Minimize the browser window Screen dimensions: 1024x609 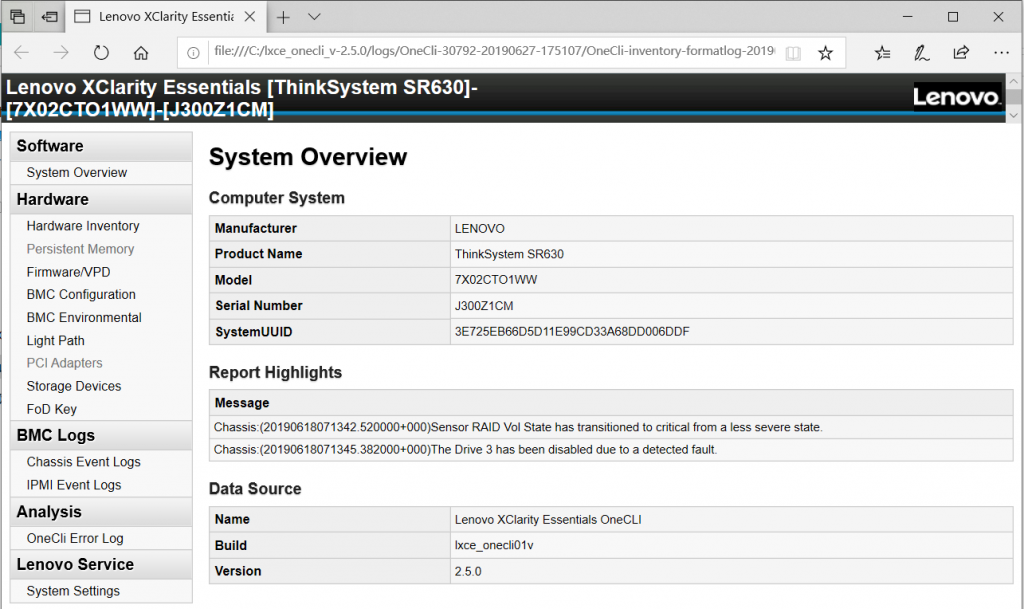click(x=908, y=17)
